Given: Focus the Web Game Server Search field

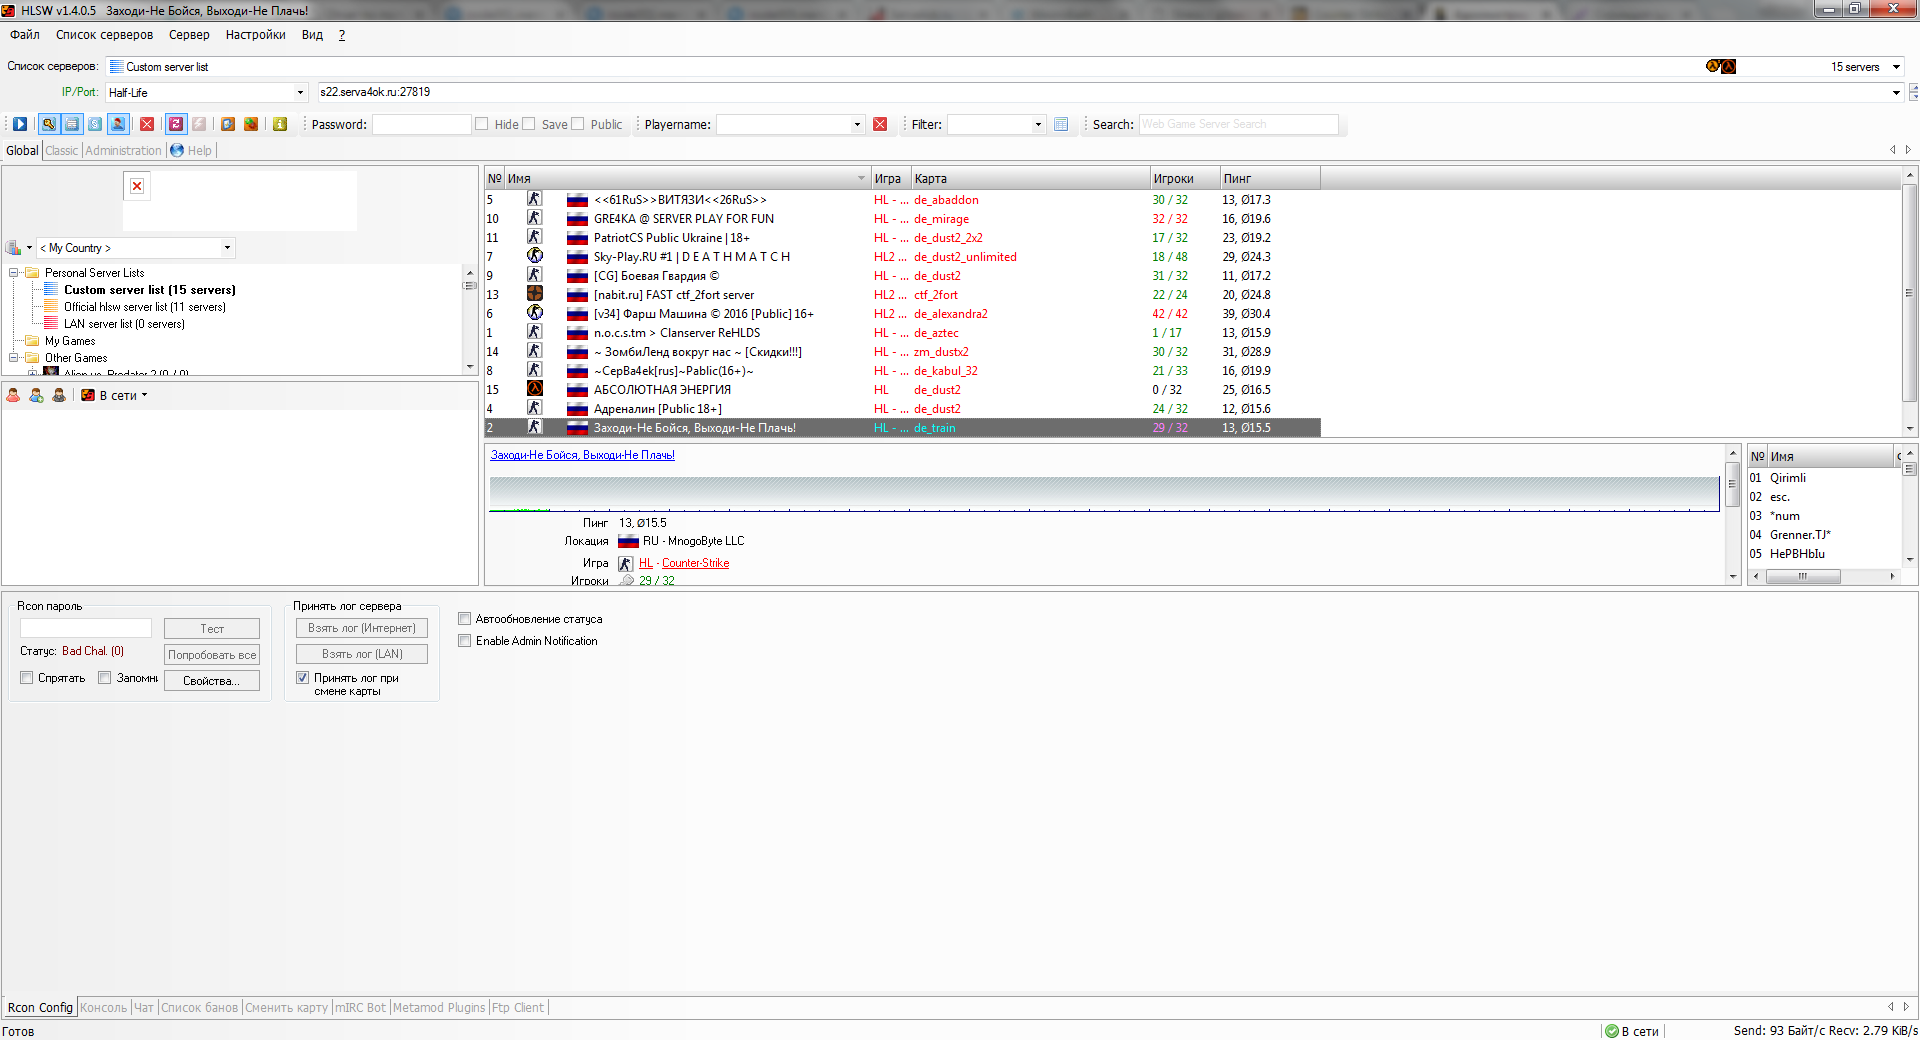Looking at the screenshot, I should pyautogui.click(x=1238, y=124).
